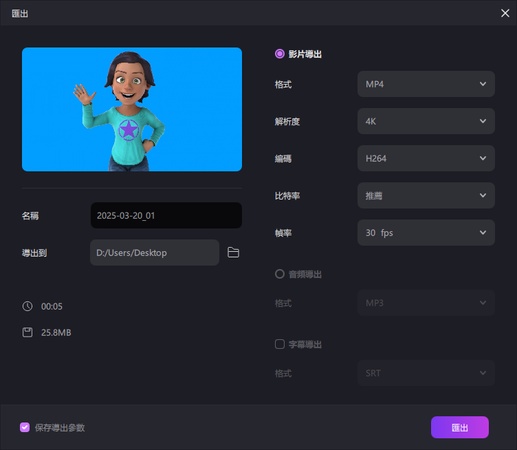The height and width of the screenshot is (450, 517).
Task: Click the 導出到 label
Action: (x=34, y=253)
